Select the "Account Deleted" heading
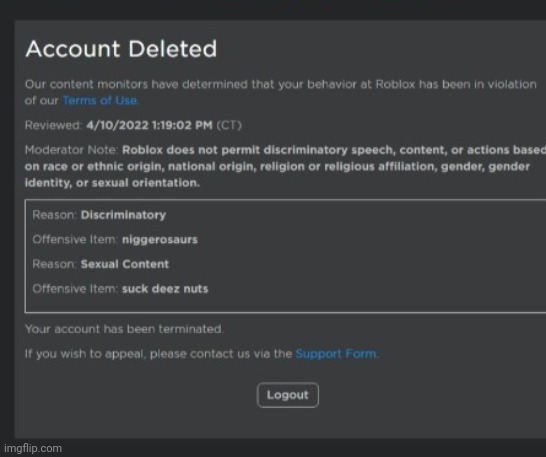The width and height of the screenshot is (546, 457). (121, 49)
